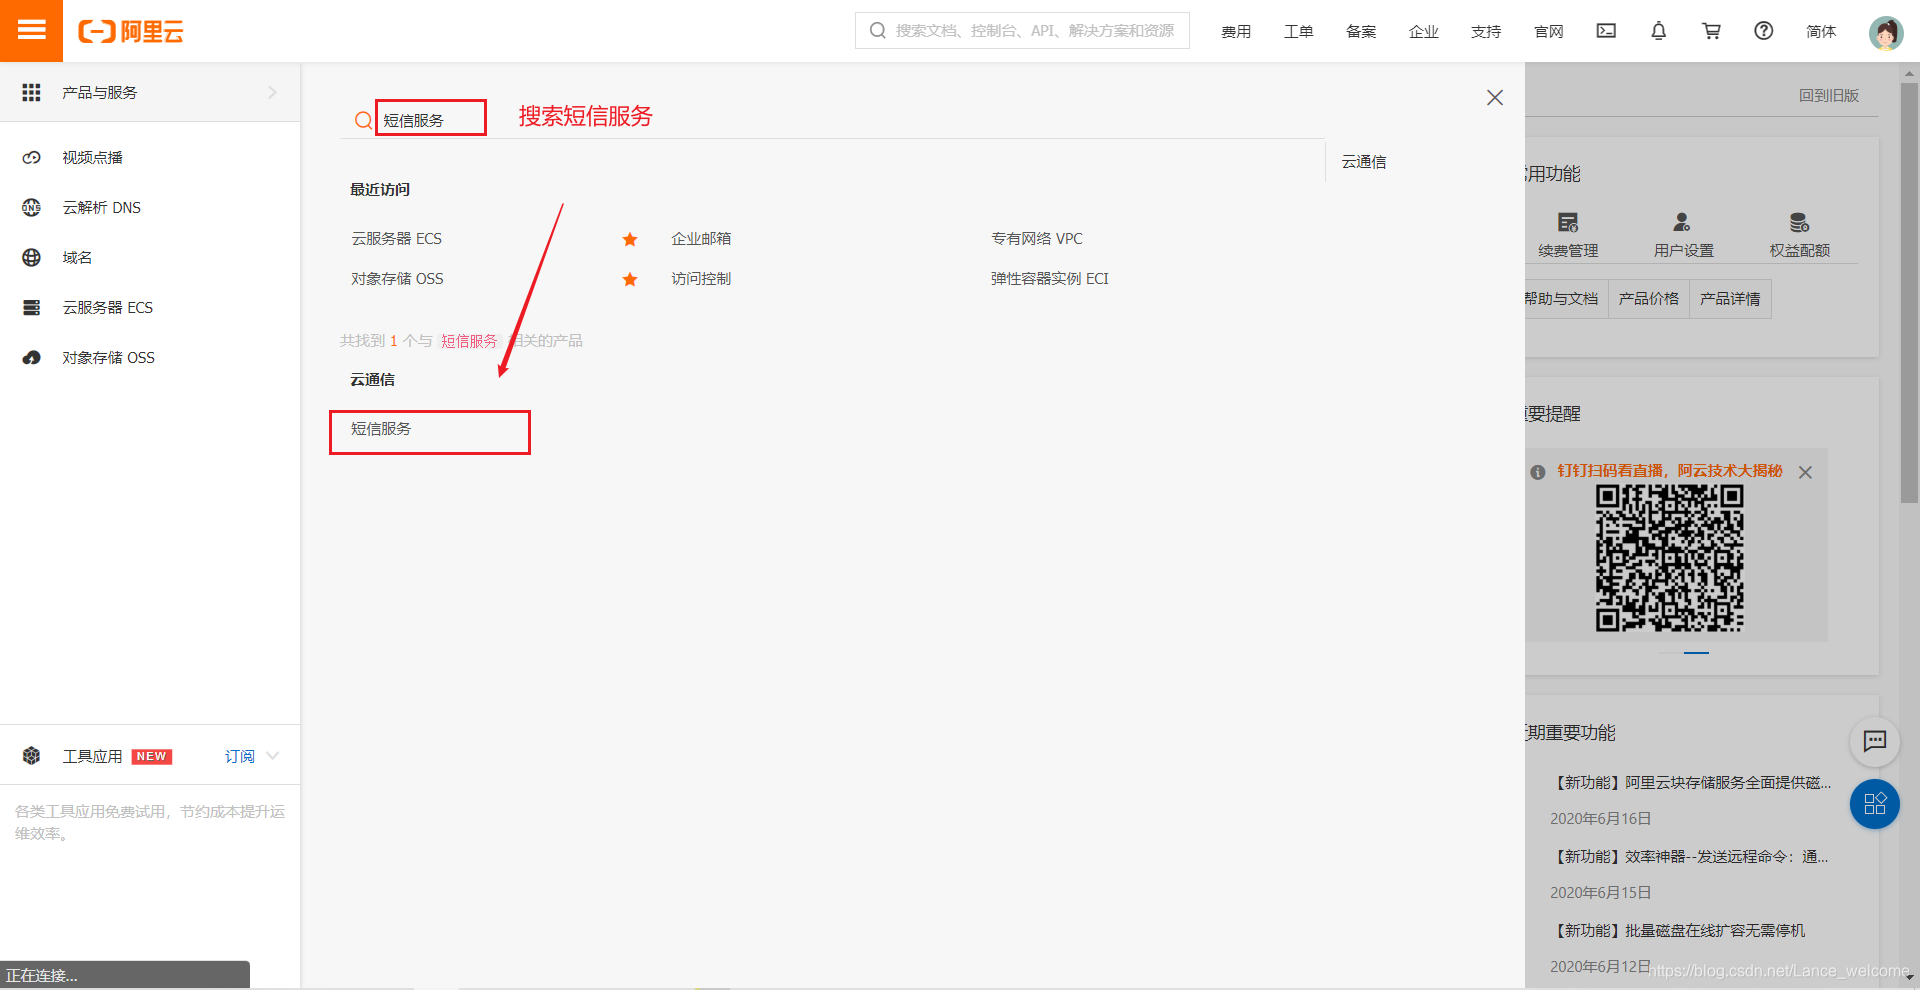Click the 用户设置 icon
The image size is (1920, 990).
click(1682, 222)
